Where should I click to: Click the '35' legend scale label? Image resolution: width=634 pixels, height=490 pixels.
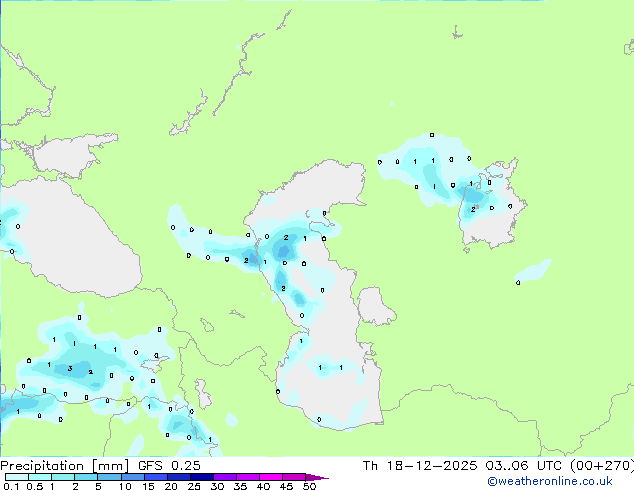point(240,486)
